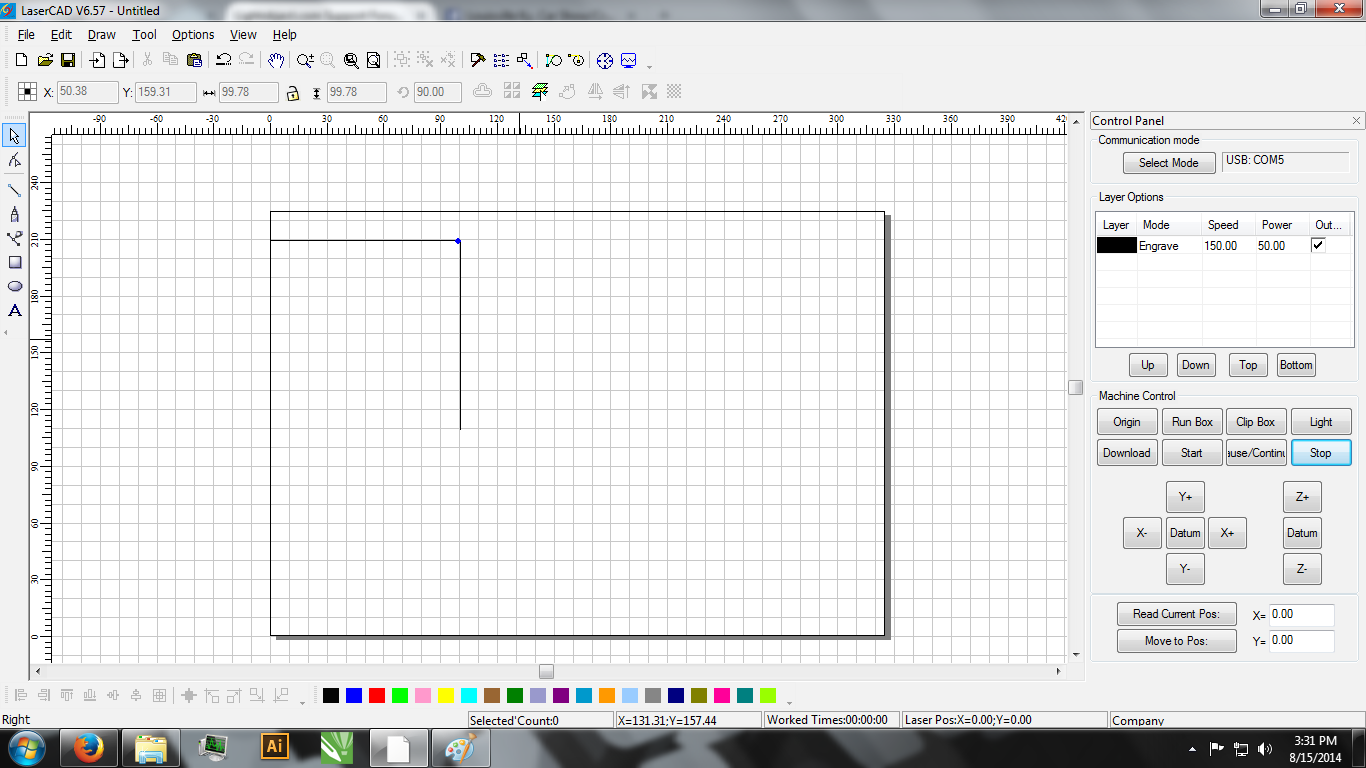Screen dimensions: 1366x768
Task: Click the Run Box button
Action: click(x=1192, y=422)
